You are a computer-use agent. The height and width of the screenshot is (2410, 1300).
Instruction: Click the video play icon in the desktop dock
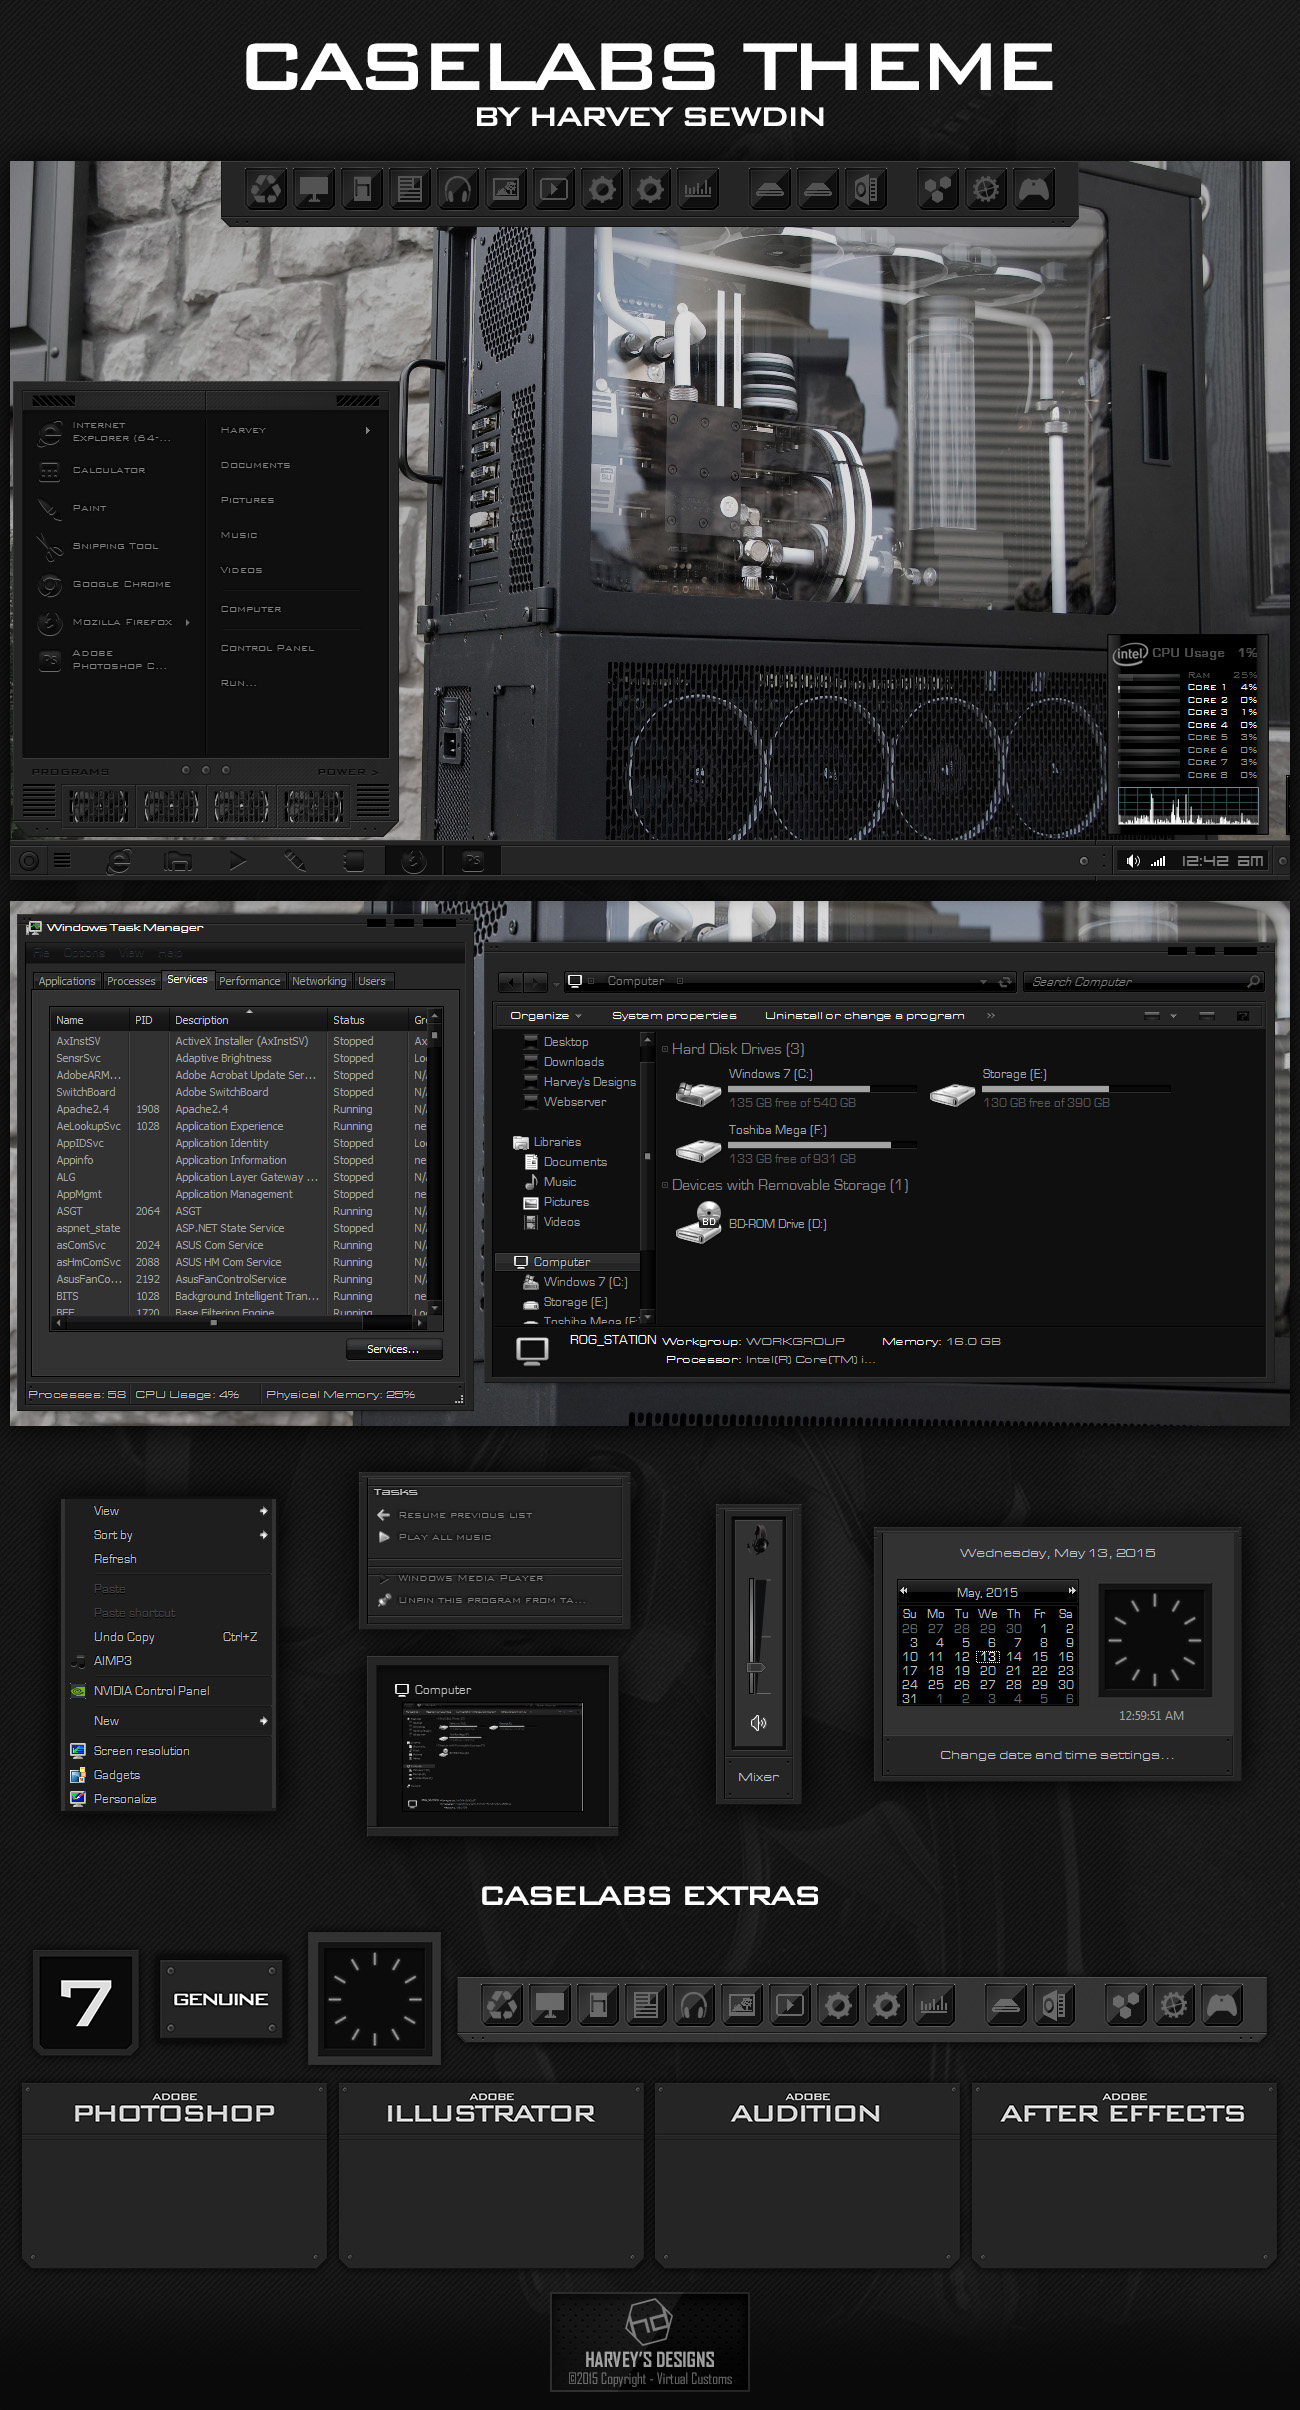click(554, 189)
